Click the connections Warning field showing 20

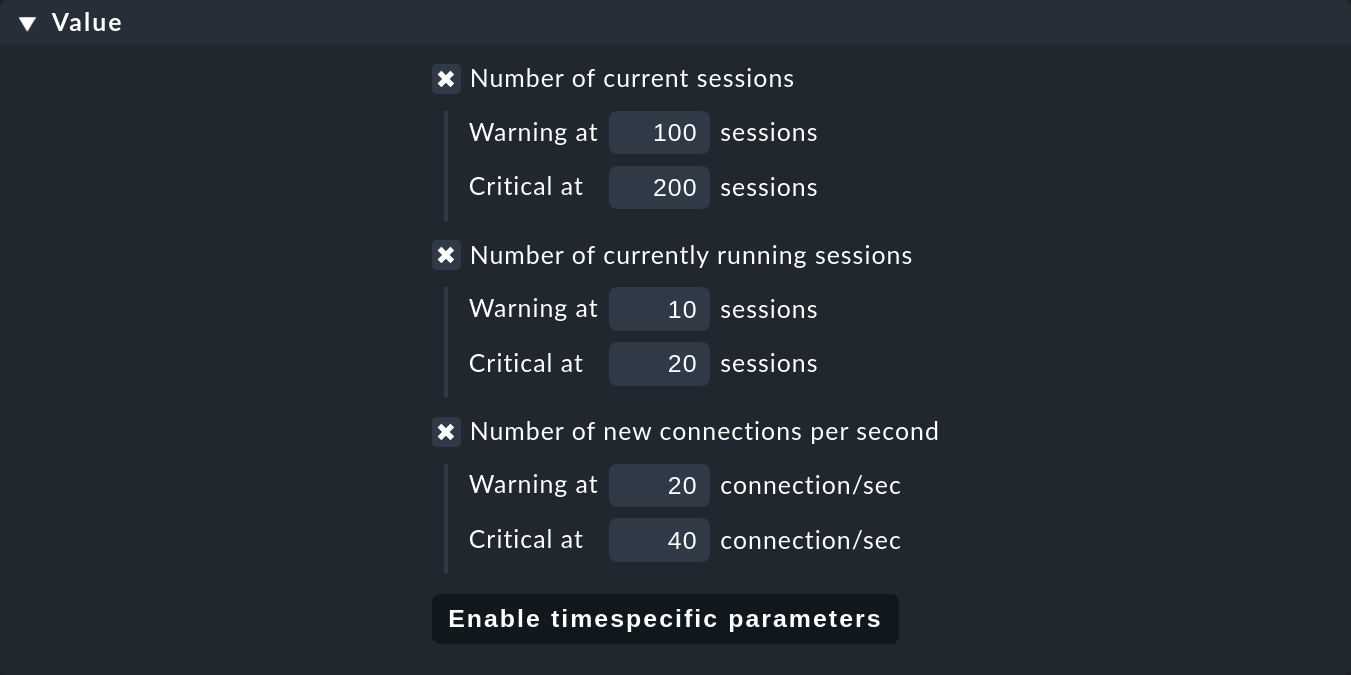pos(659,485)
